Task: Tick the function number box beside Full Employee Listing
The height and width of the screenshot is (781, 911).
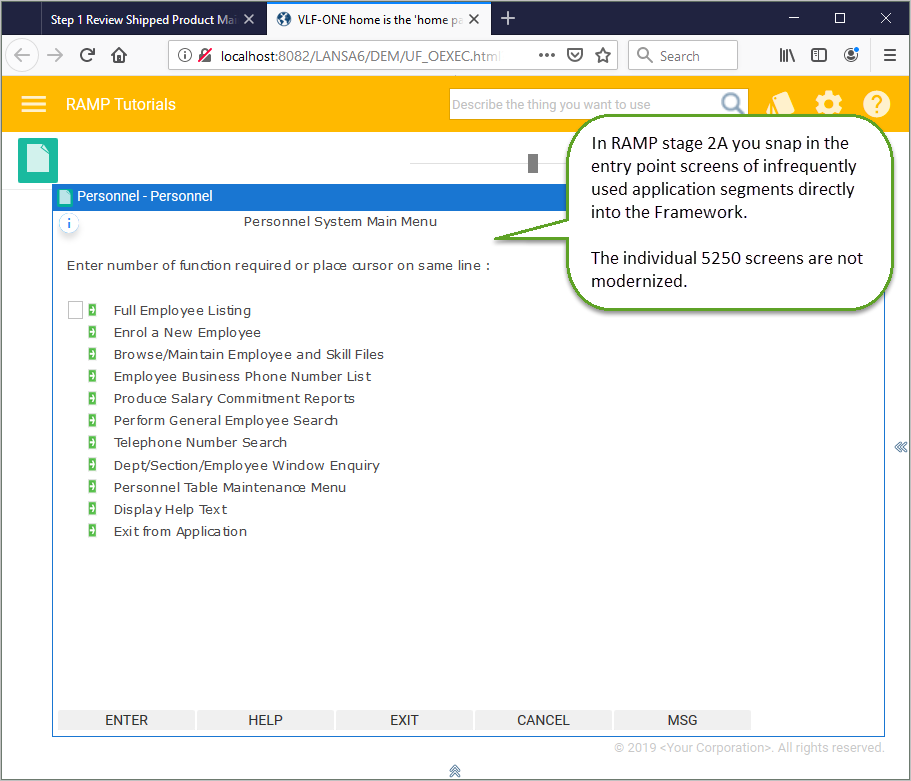Action: pyautogui.click(x=76, y=310)
